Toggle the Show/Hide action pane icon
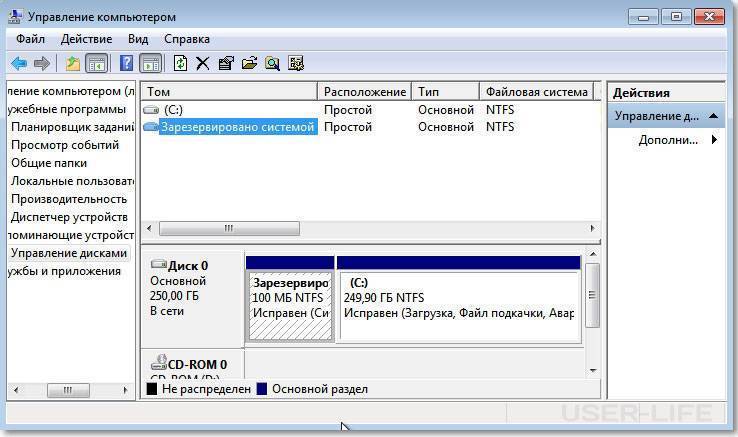This screenshot has height=437, width=738. pyautogui.click(x=151, y=63)
